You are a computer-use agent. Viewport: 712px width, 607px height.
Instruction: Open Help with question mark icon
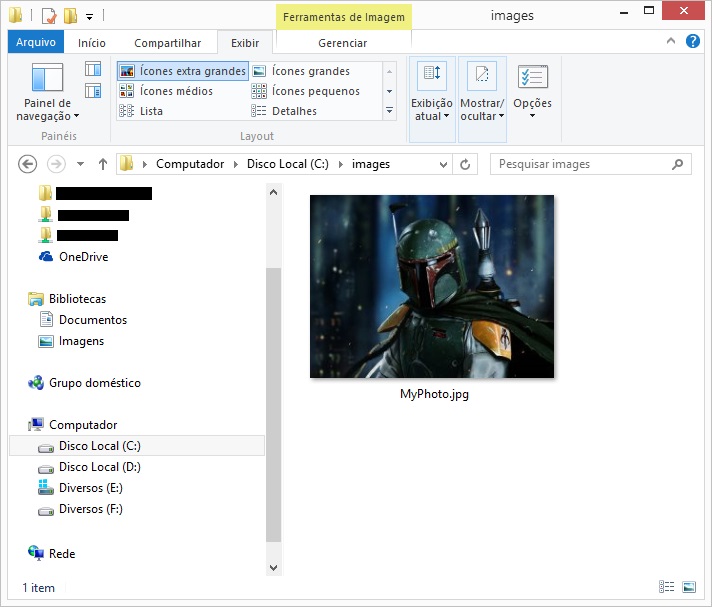[x=692, y=41]
